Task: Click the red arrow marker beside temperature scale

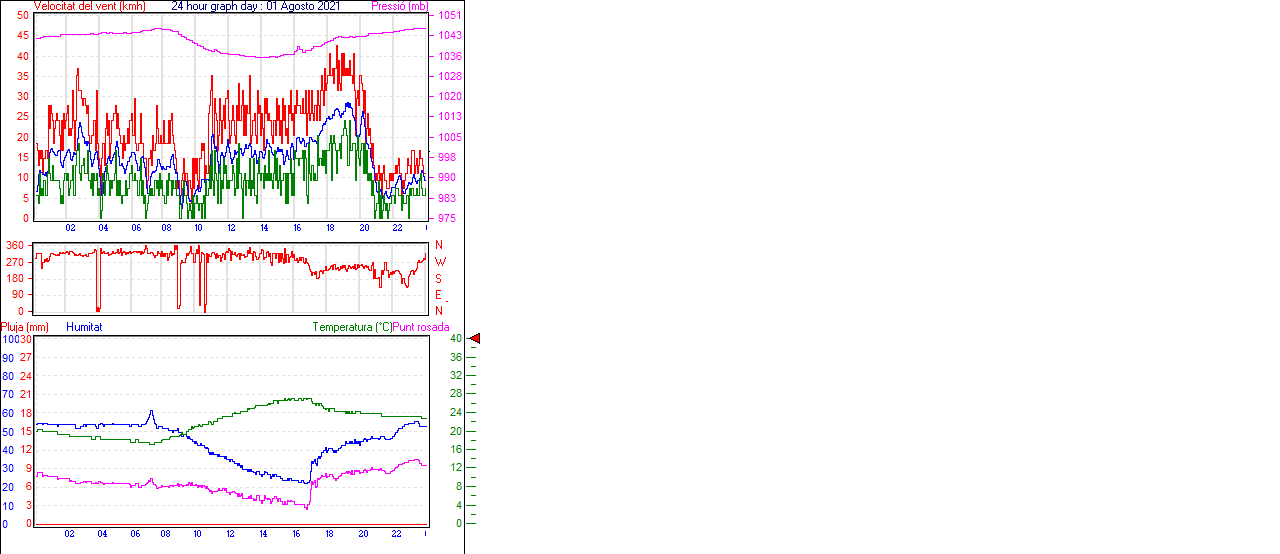Action: tap(475, 339)
